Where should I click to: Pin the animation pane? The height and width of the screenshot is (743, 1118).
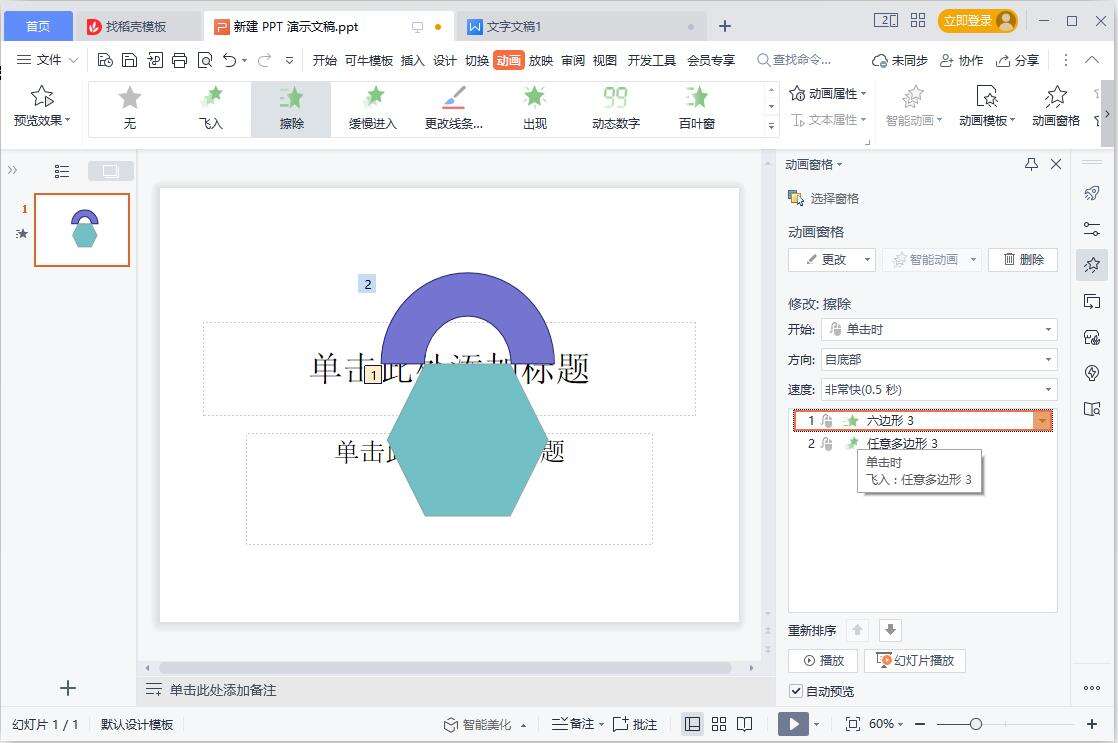click(x=1031, y=164)
